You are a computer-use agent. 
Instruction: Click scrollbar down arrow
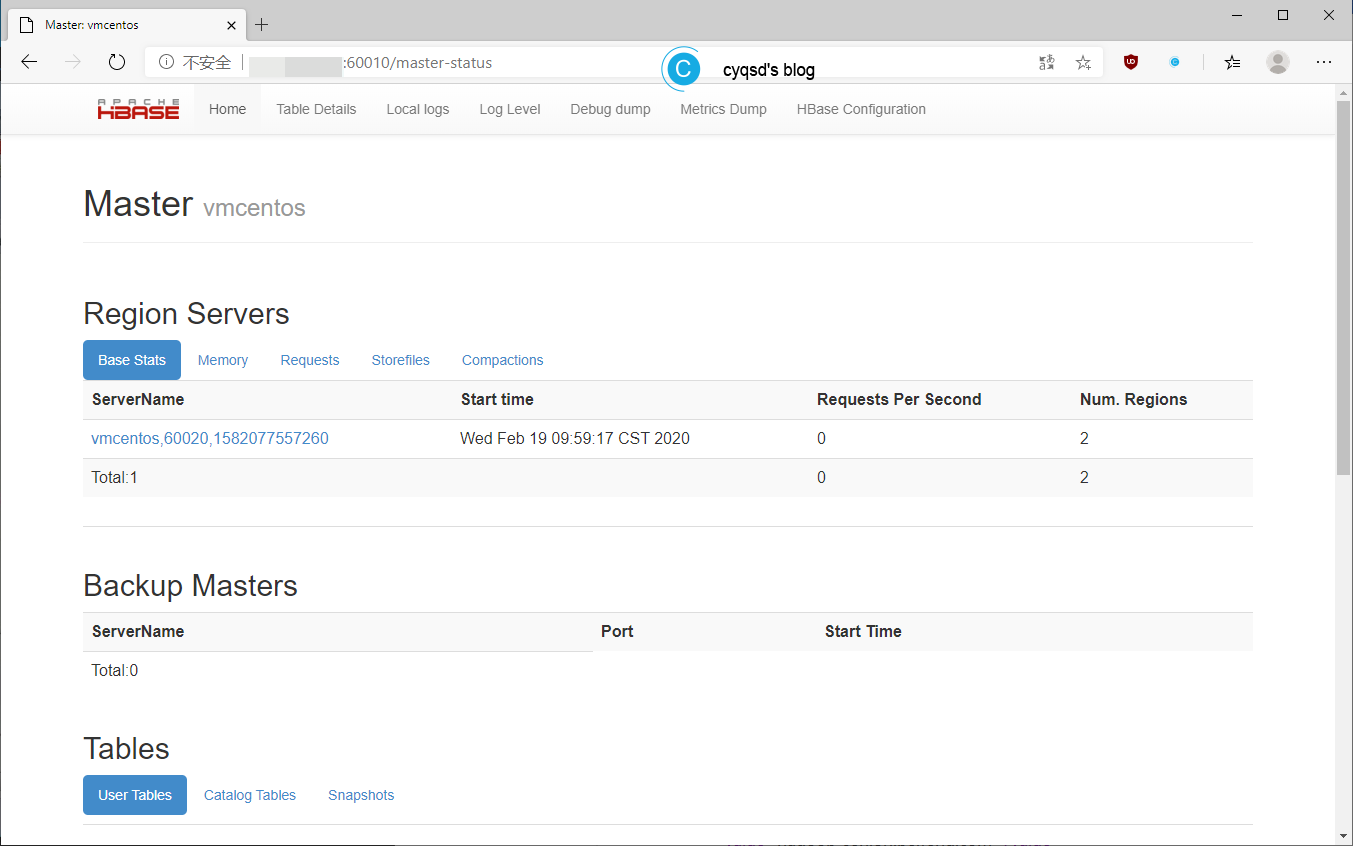tap(1344, 835)
